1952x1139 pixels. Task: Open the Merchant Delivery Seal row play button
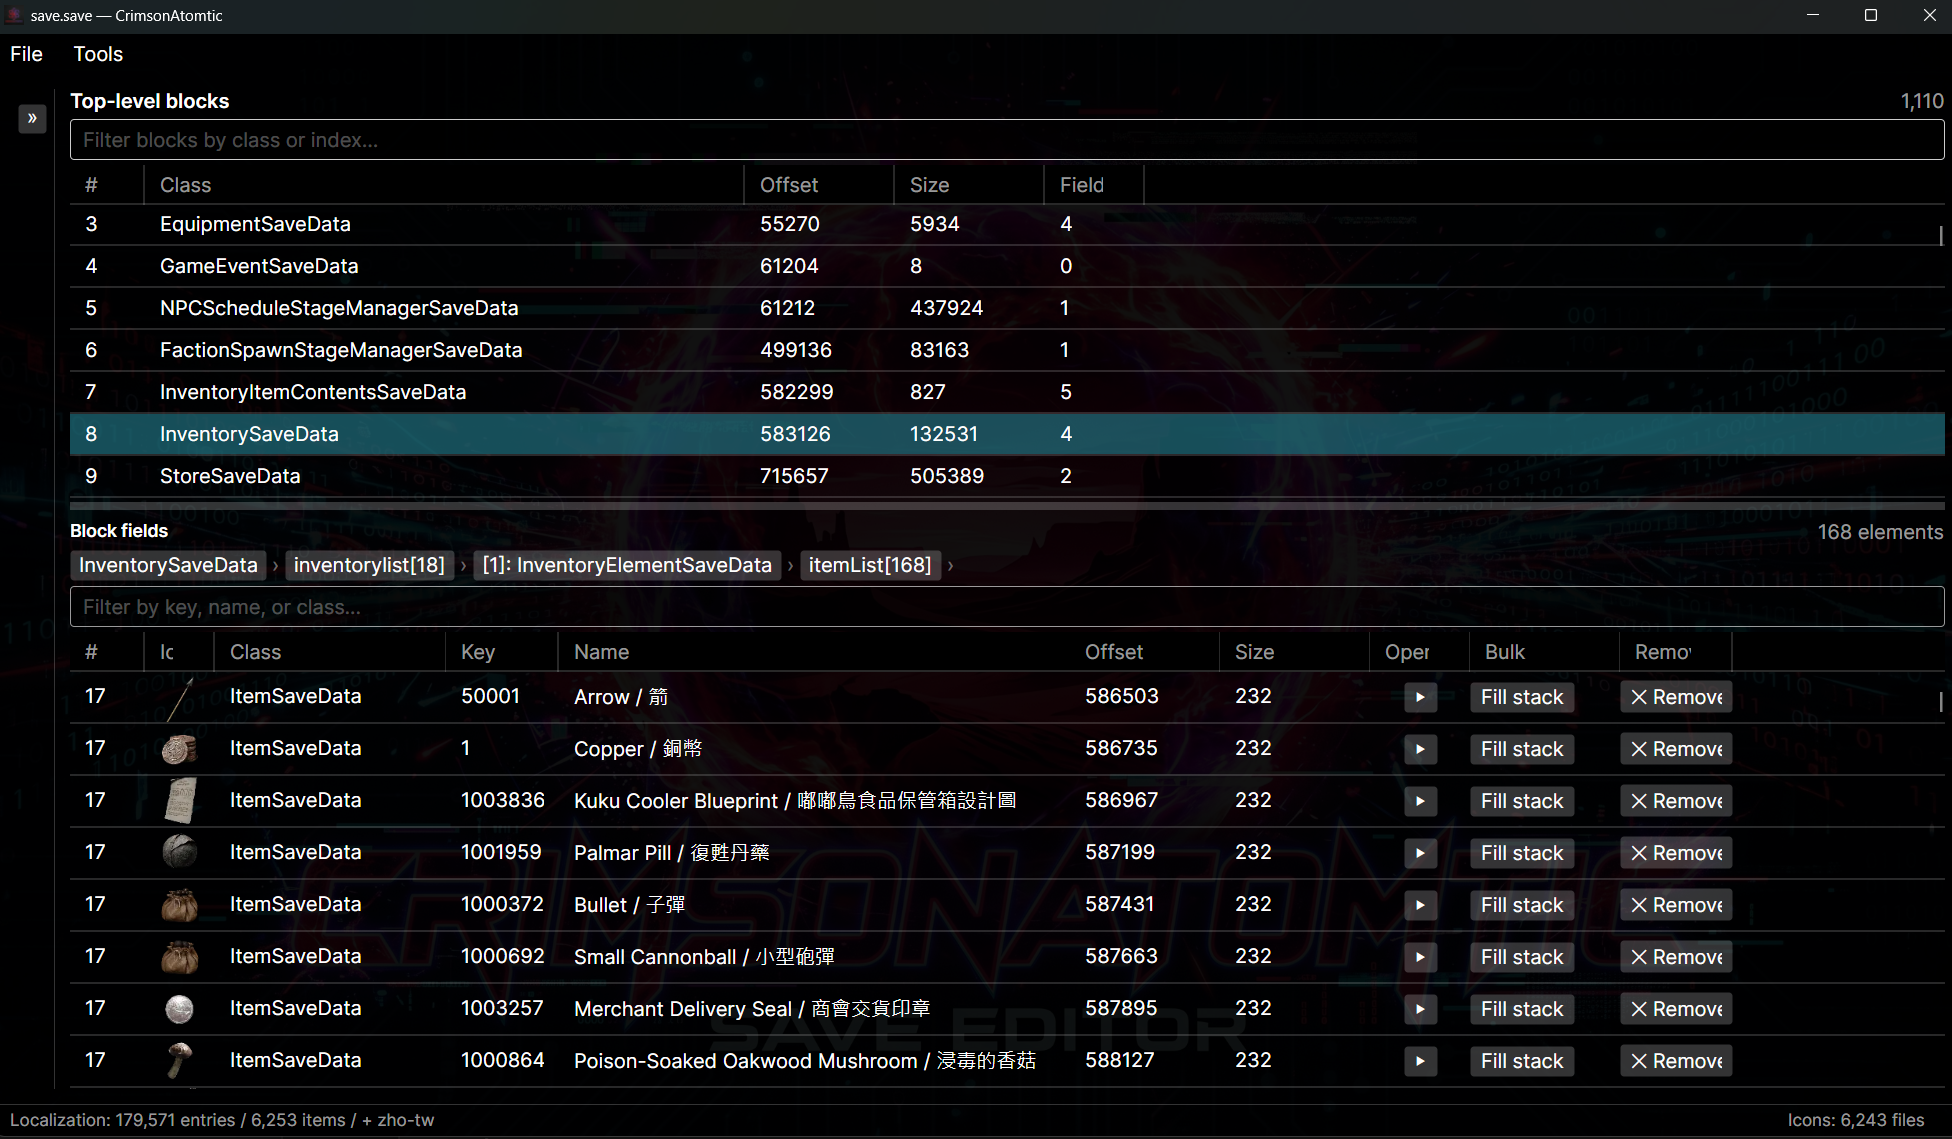click(x=1420, y=1009)
